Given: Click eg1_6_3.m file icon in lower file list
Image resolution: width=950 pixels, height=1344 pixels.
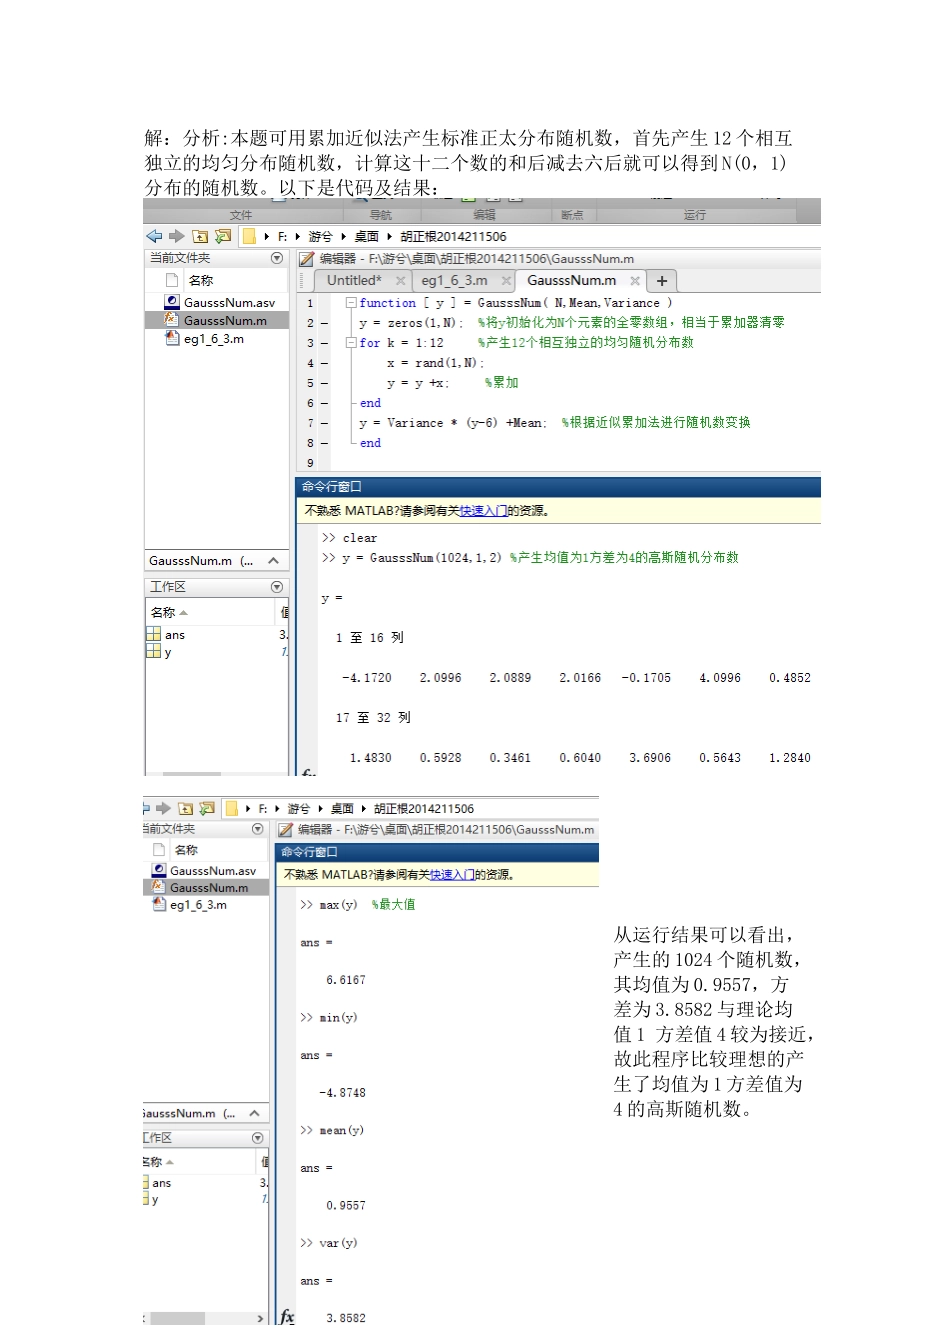Looking at the screenshot, I should 159,904.
